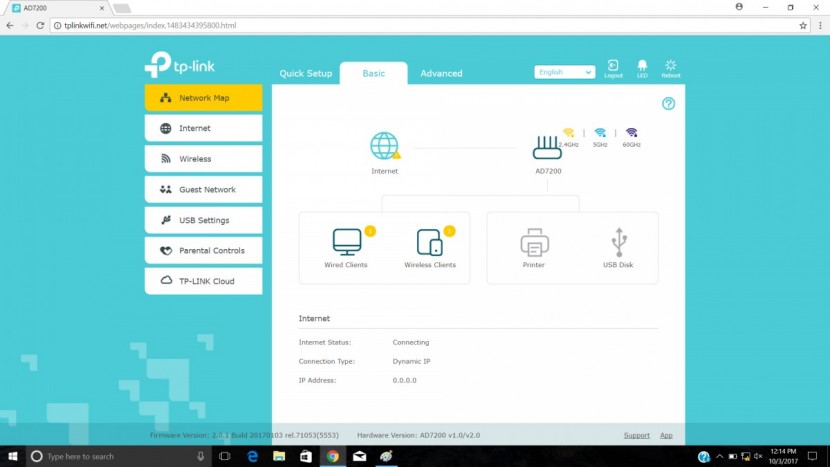This screenshot has height=467, width=830.
Task: Open the help question mark icon
Action: pos(669,104)
